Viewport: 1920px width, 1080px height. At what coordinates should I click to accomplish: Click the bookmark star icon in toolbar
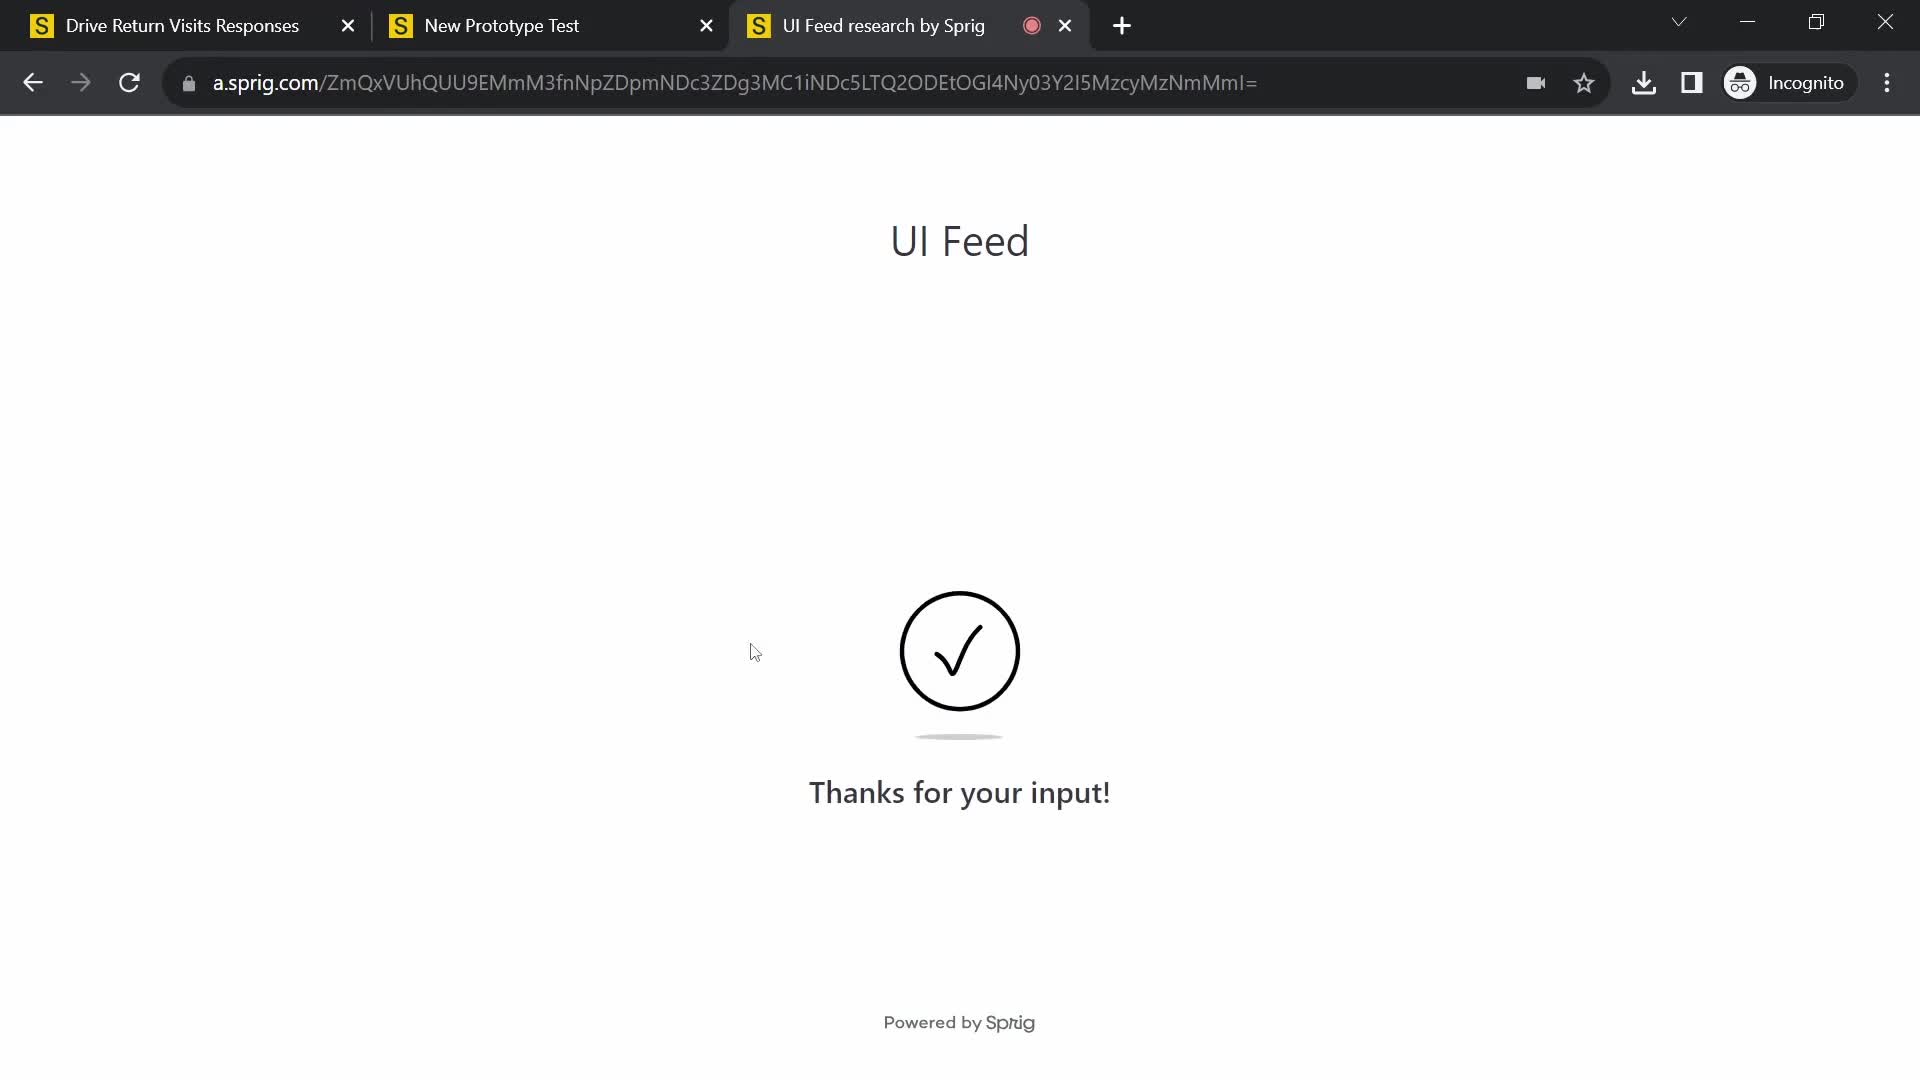click(1584, 83)
